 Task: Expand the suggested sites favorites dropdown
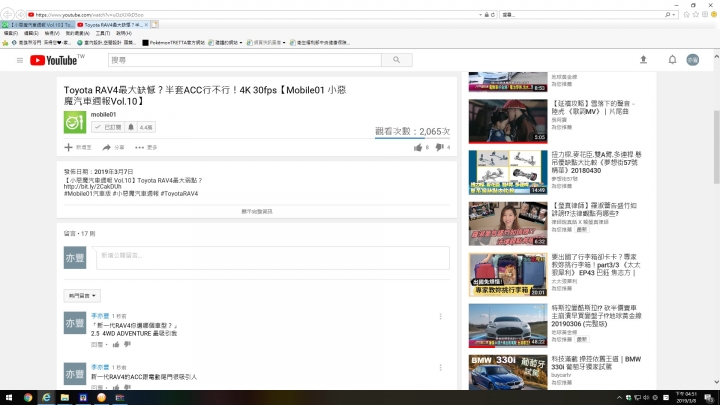point(241,43)
